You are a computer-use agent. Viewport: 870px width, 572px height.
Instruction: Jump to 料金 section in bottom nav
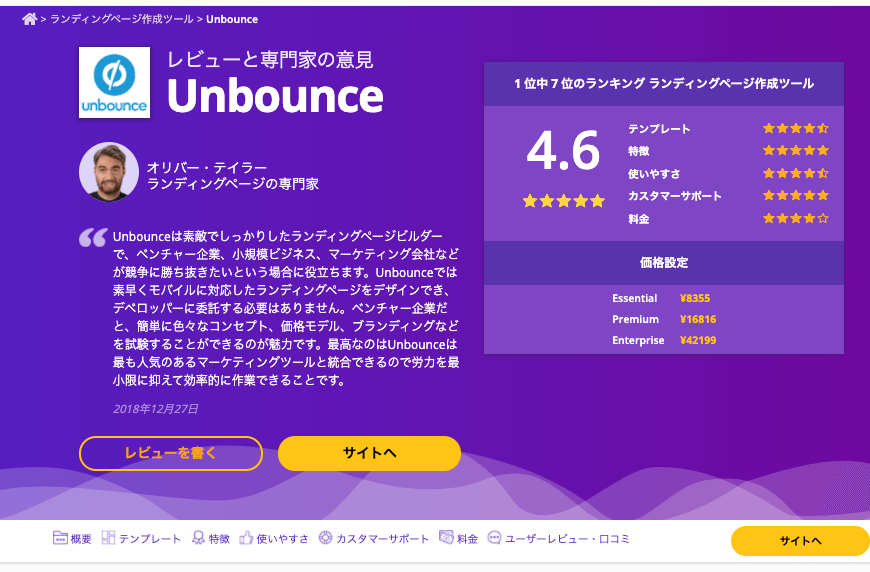point(468,539)
